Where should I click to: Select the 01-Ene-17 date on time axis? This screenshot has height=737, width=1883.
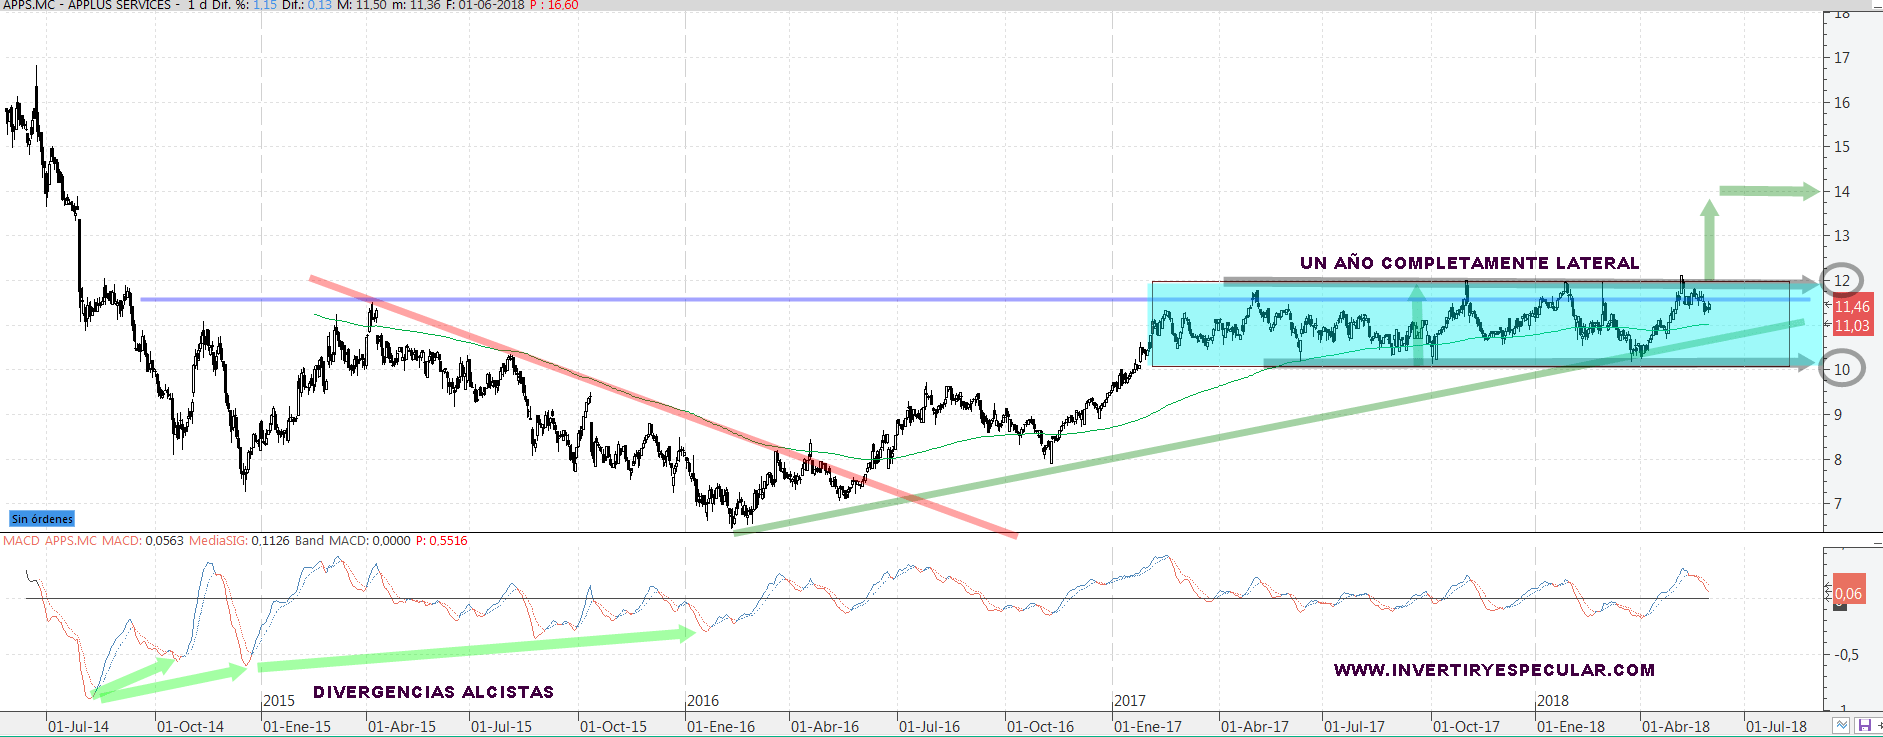click(1147, 727)
